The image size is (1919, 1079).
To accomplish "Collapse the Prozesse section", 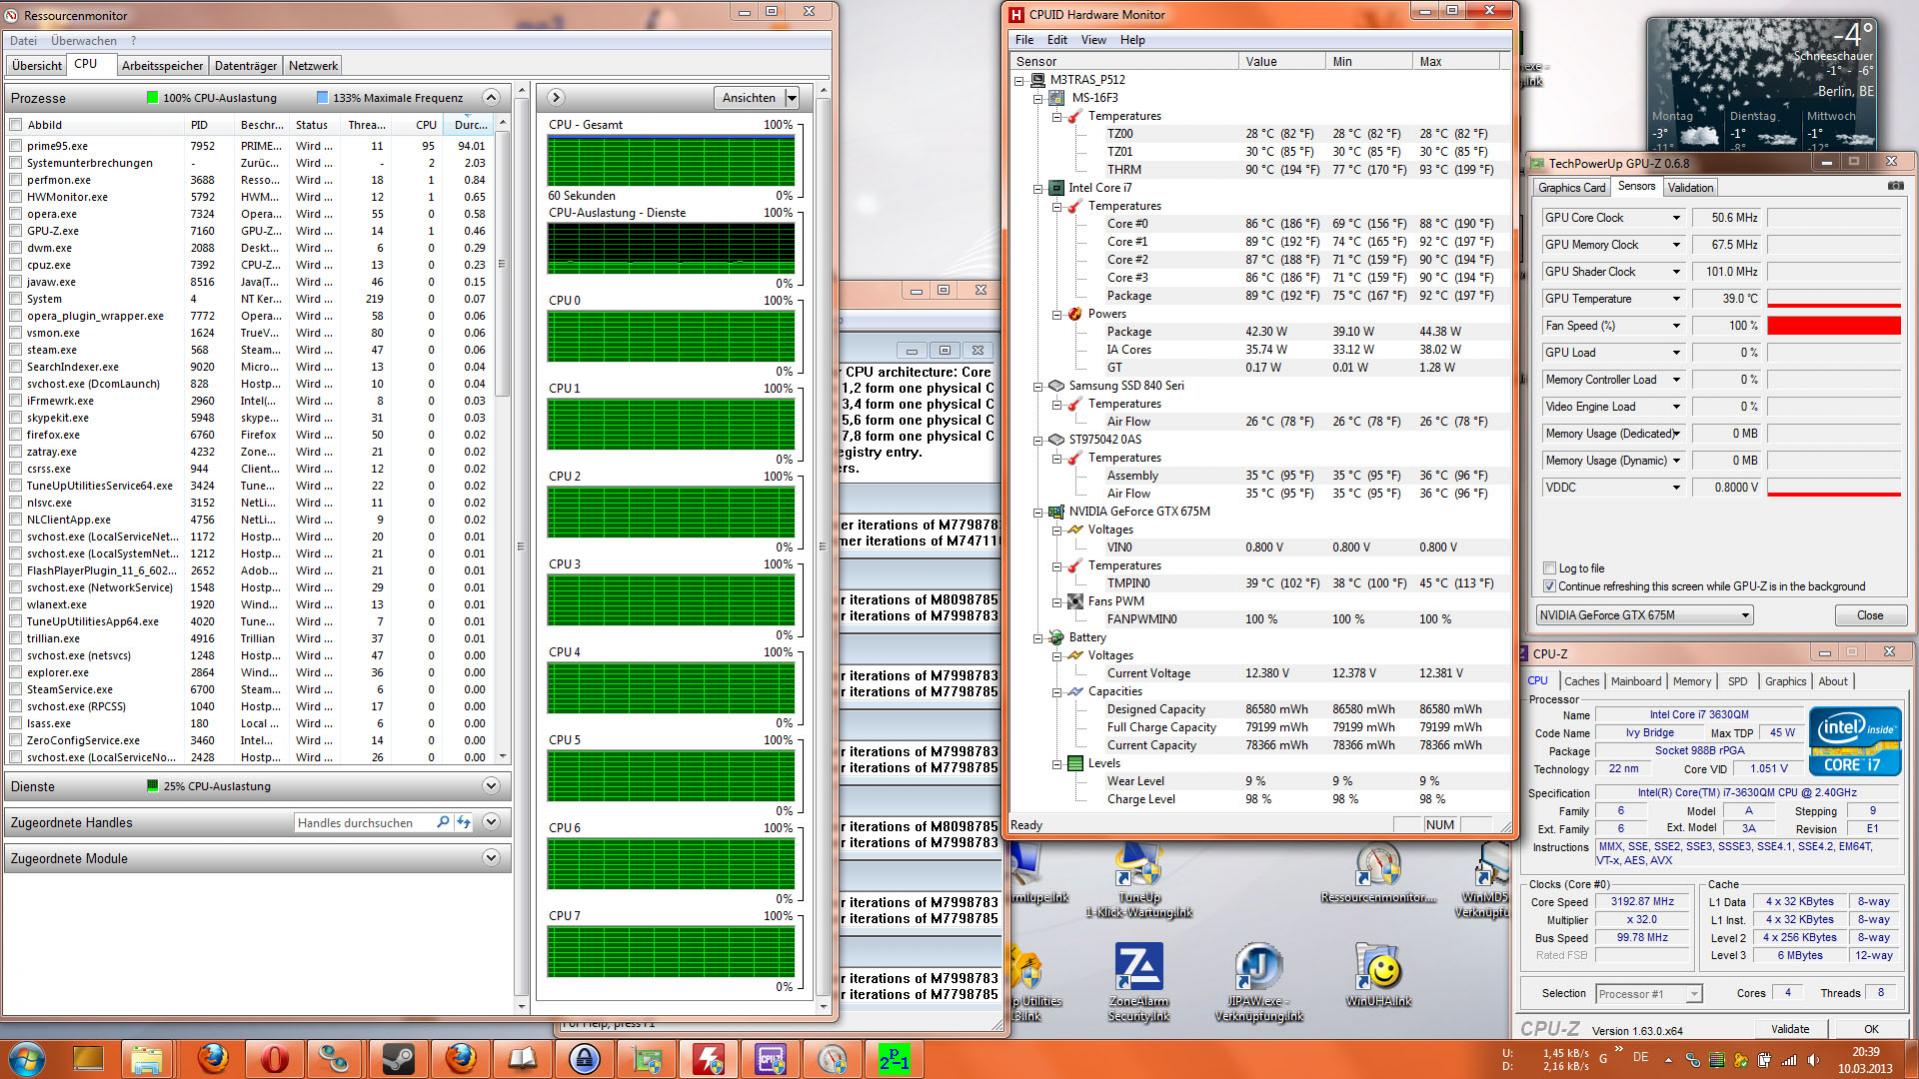I will tap(491, 97).
